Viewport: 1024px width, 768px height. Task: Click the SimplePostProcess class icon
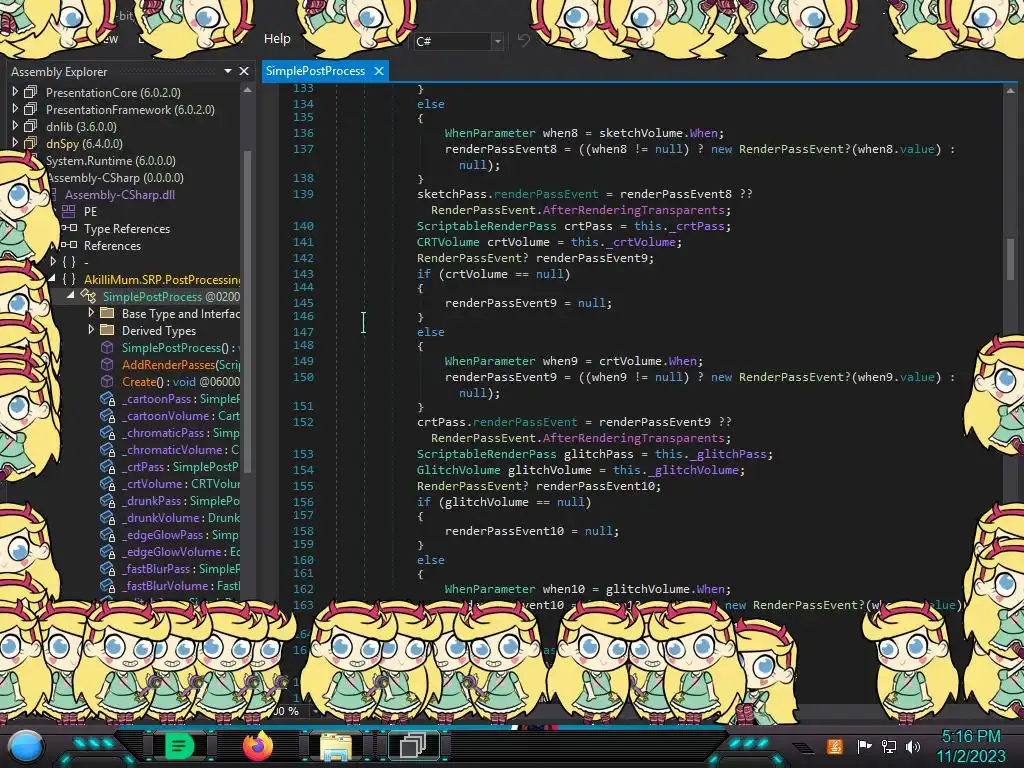point(89,296)
